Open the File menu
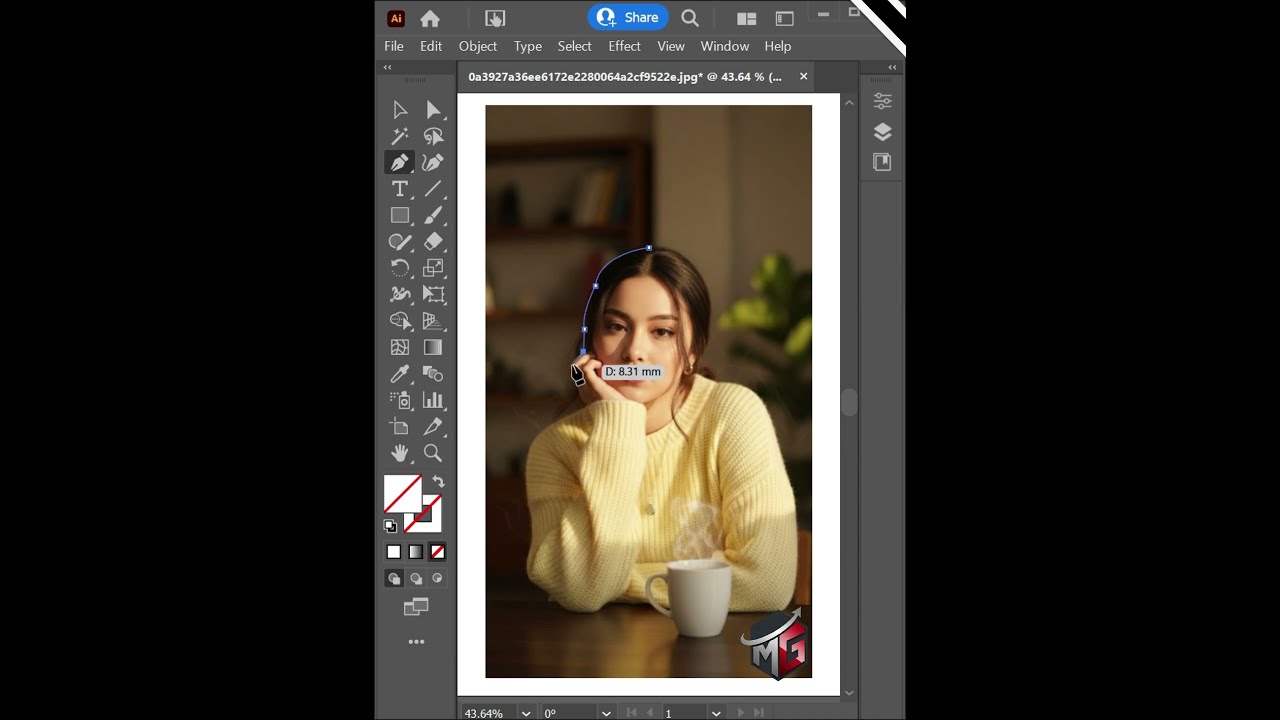1280x720 pixels. [394, 46]
